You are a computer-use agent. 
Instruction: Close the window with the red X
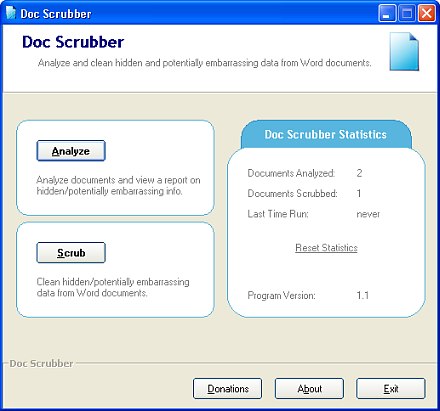[427, 13]
